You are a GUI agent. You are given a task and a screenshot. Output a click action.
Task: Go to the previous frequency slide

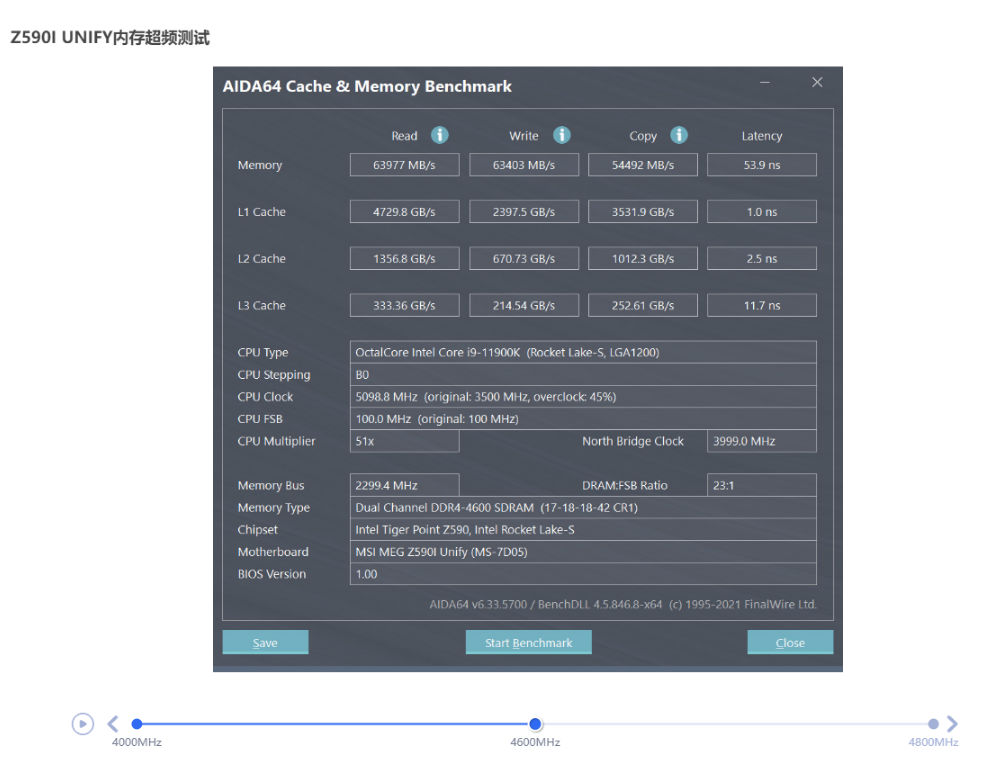pyautogui.click(x=113, y=724)
